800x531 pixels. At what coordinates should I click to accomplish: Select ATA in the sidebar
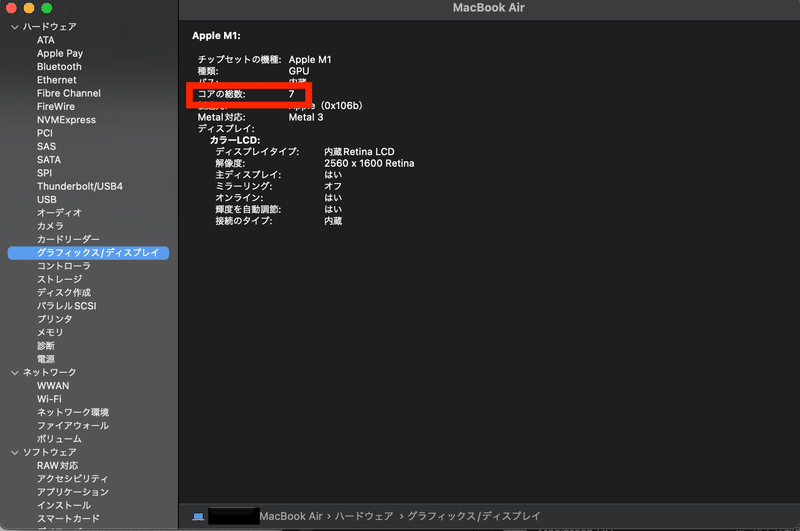point(45,40)
